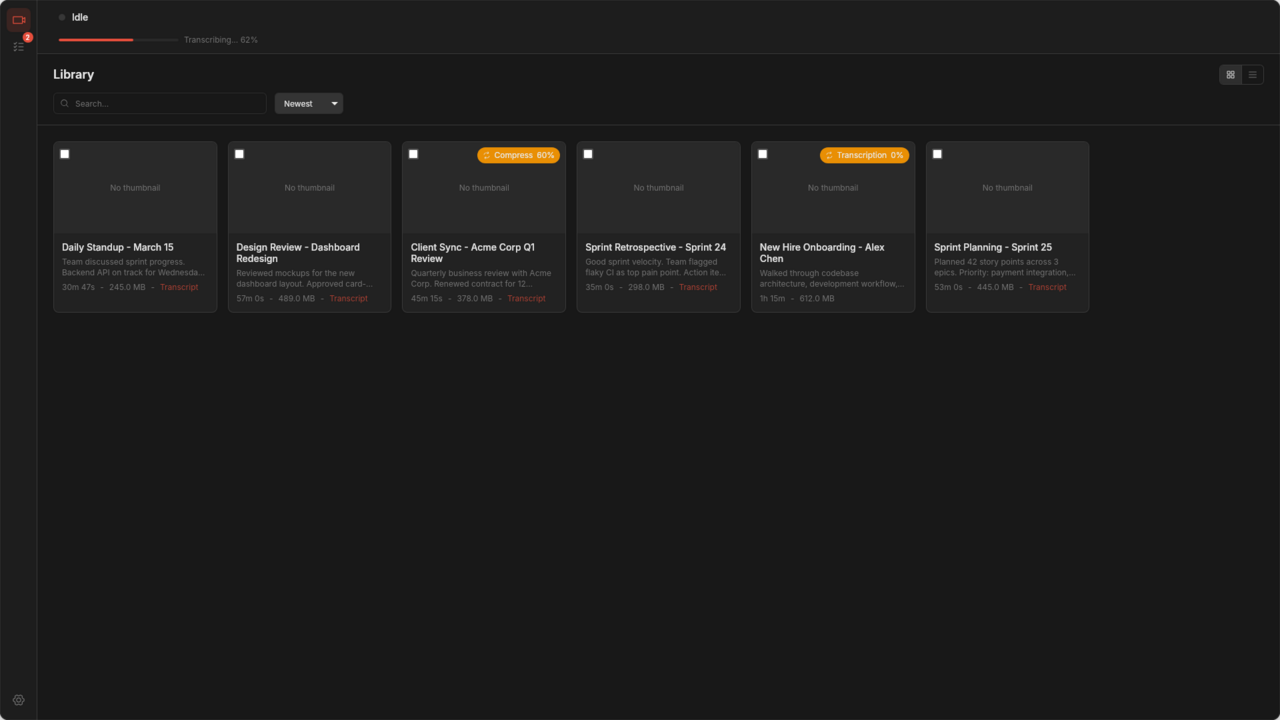
Task: Open the Library section heading
Action: (x=74, y=74)
